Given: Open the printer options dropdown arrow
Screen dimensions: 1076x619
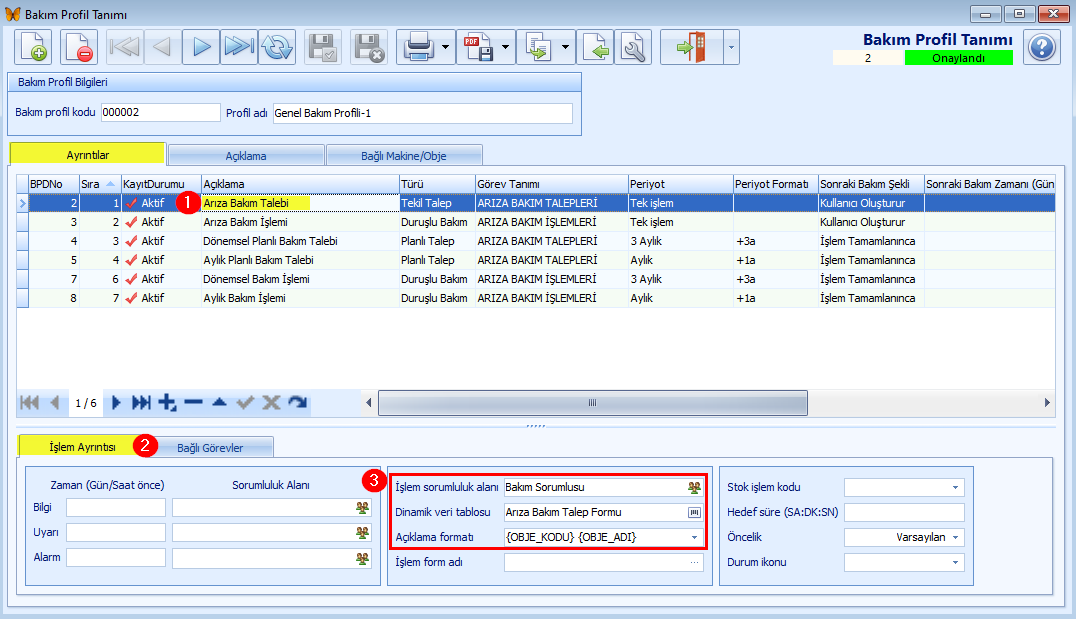Looking at the screenshot, I should click(446, 47).
